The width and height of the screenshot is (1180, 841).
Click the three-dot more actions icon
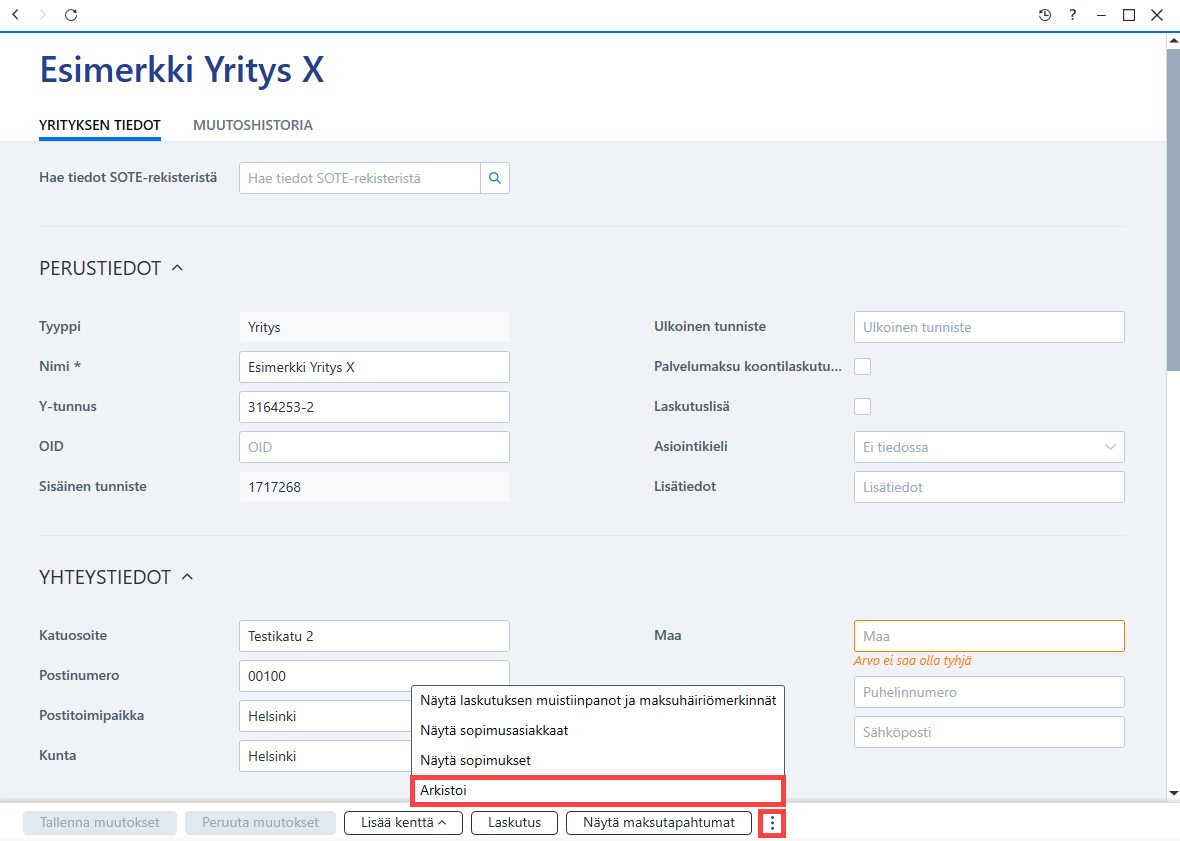(772, 823)
